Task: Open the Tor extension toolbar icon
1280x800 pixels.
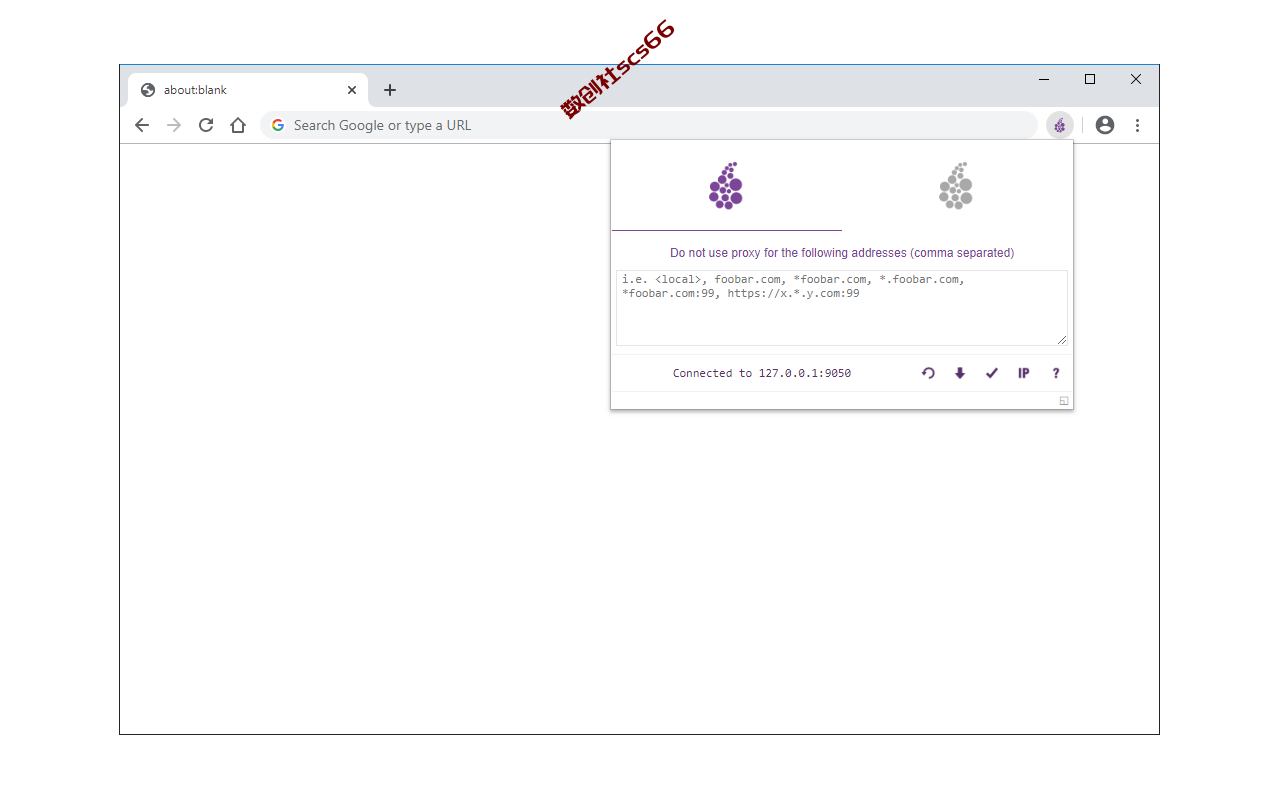Action: point(1060,125)
